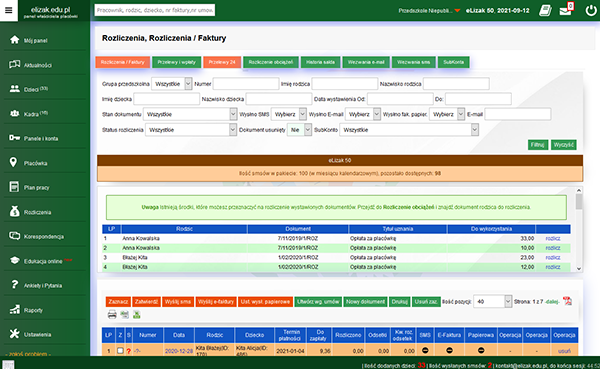Switch to Wezwania sms tab
The image size is (600, 369).
[413, 62]
